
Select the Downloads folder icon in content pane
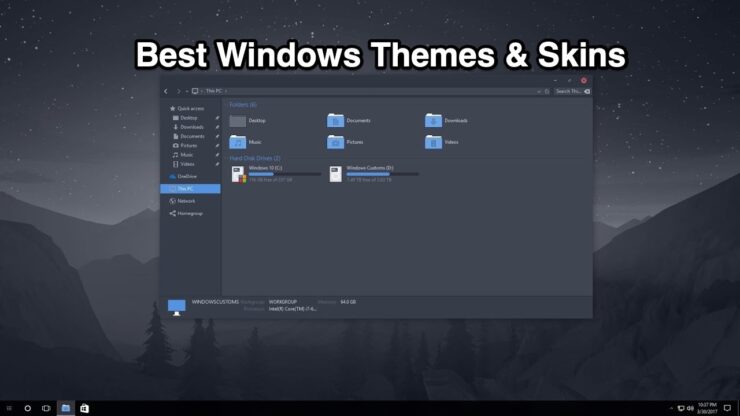pos(433,121)
